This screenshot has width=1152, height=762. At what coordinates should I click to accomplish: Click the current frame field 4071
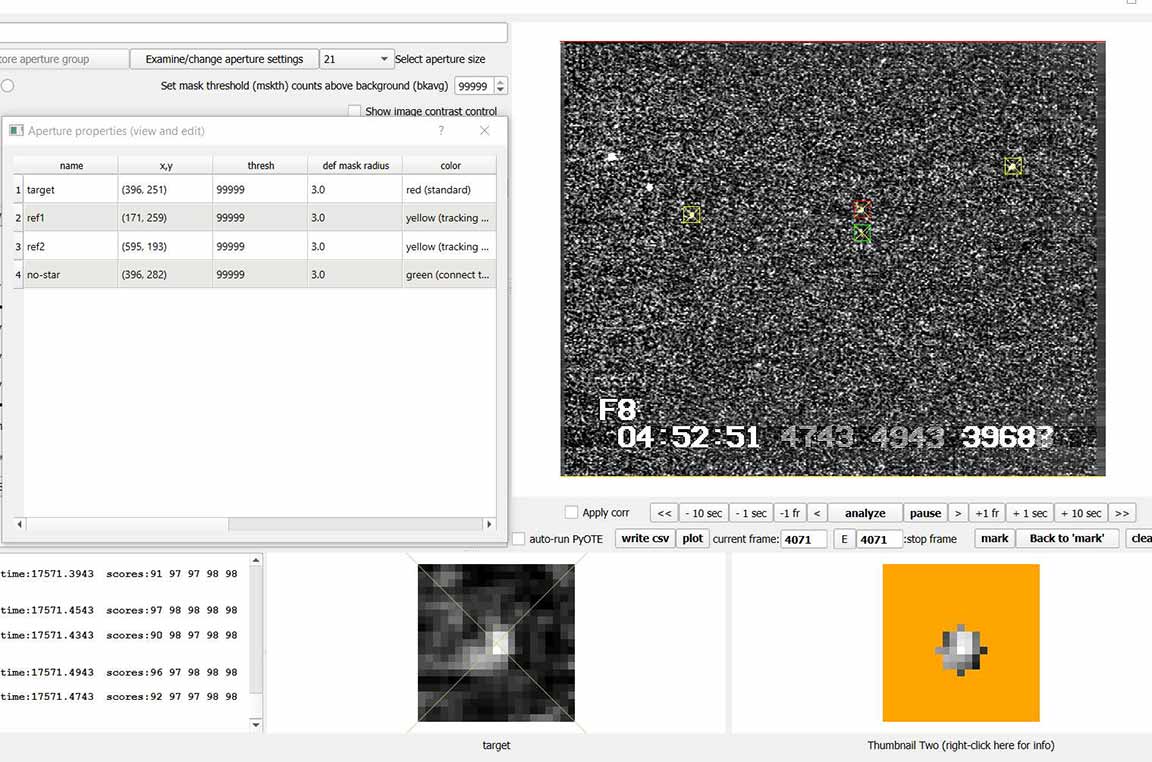coord(803,539)
